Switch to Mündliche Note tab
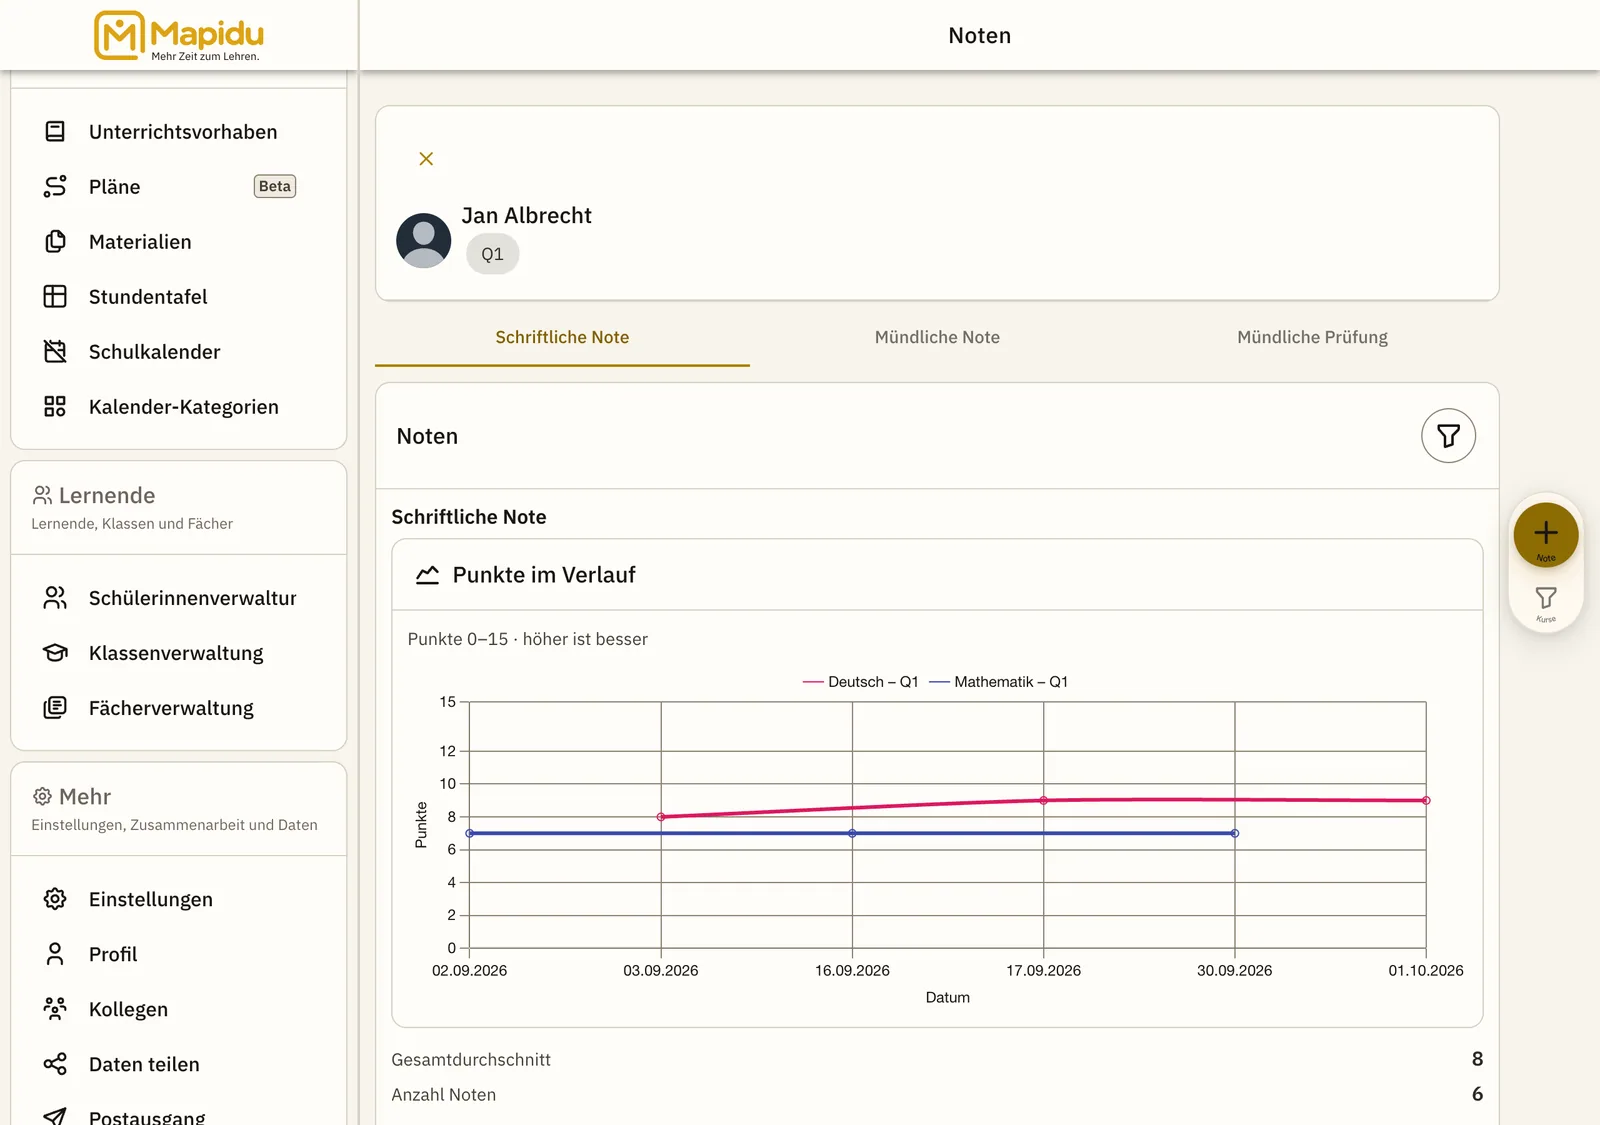This screenshot has height=1125, width=1600. point(937,338)
